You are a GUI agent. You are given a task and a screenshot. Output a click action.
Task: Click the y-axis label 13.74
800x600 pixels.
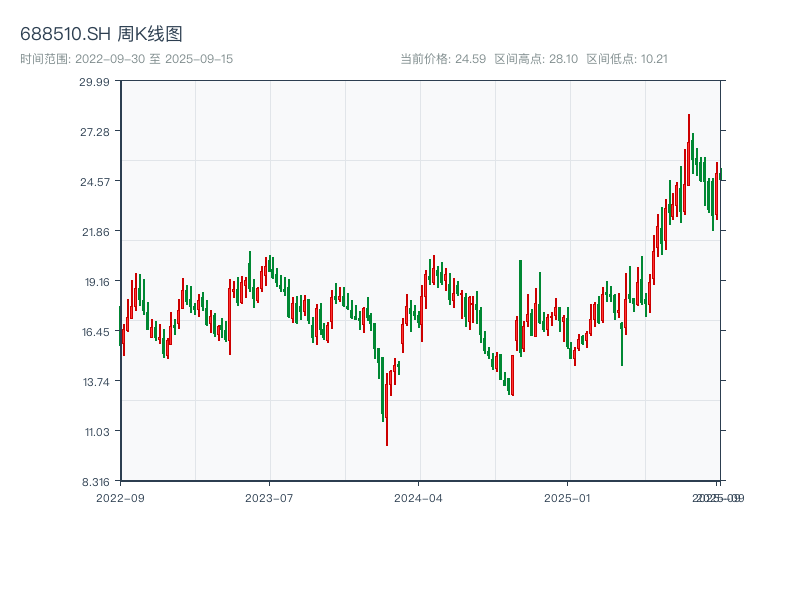click(x=96, y=382)
